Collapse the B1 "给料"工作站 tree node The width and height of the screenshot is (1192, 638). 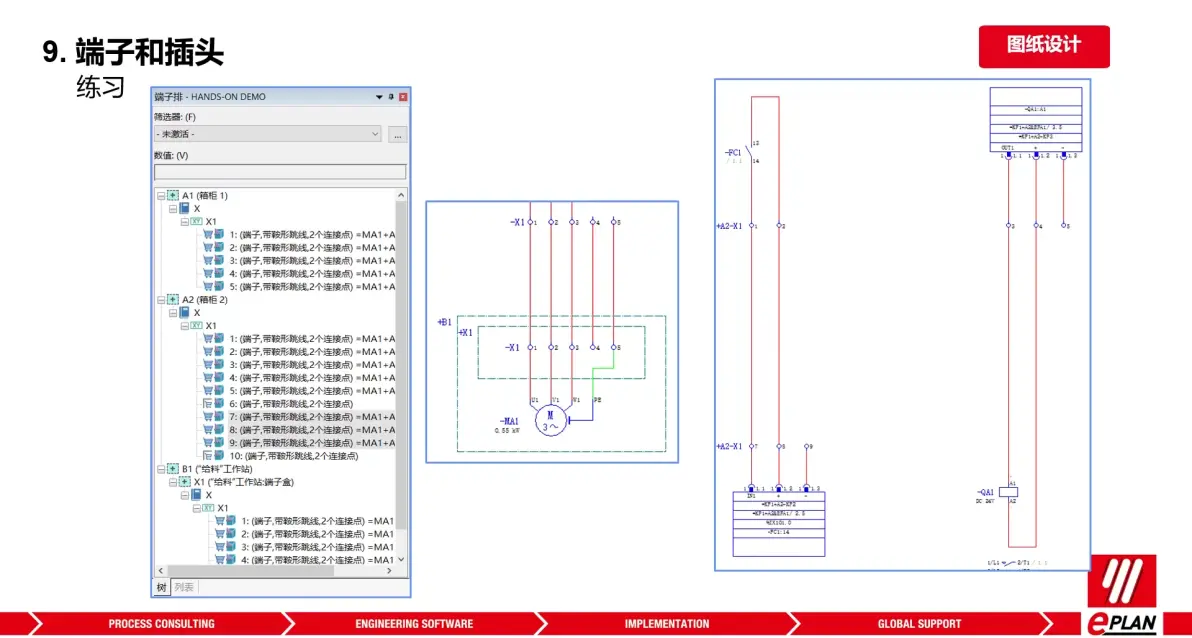[x=161, y=469]
